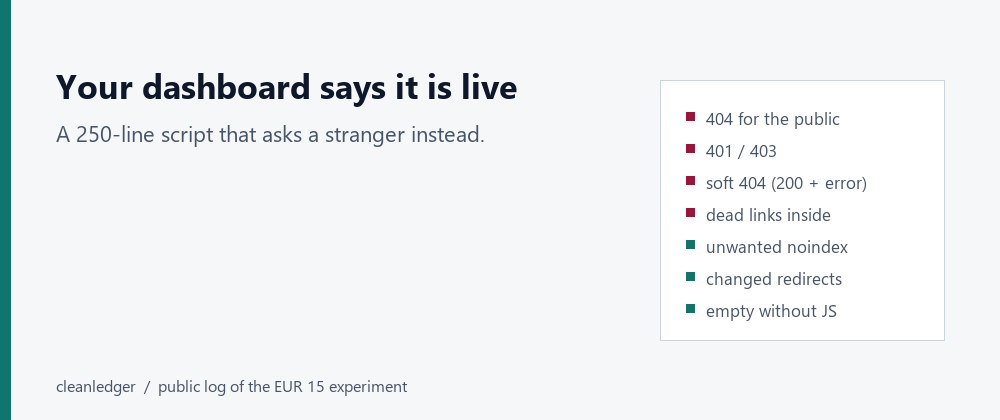Select the teal marker next to "changed redirects"
This screenshot has height=420, width=1000.
point(690,276)
